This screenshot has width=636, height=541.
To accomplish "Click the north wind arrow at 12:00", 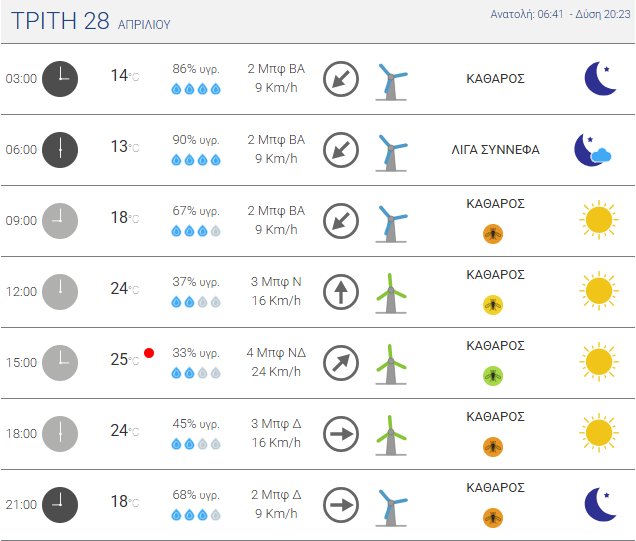I will click(x=341, y=292).
